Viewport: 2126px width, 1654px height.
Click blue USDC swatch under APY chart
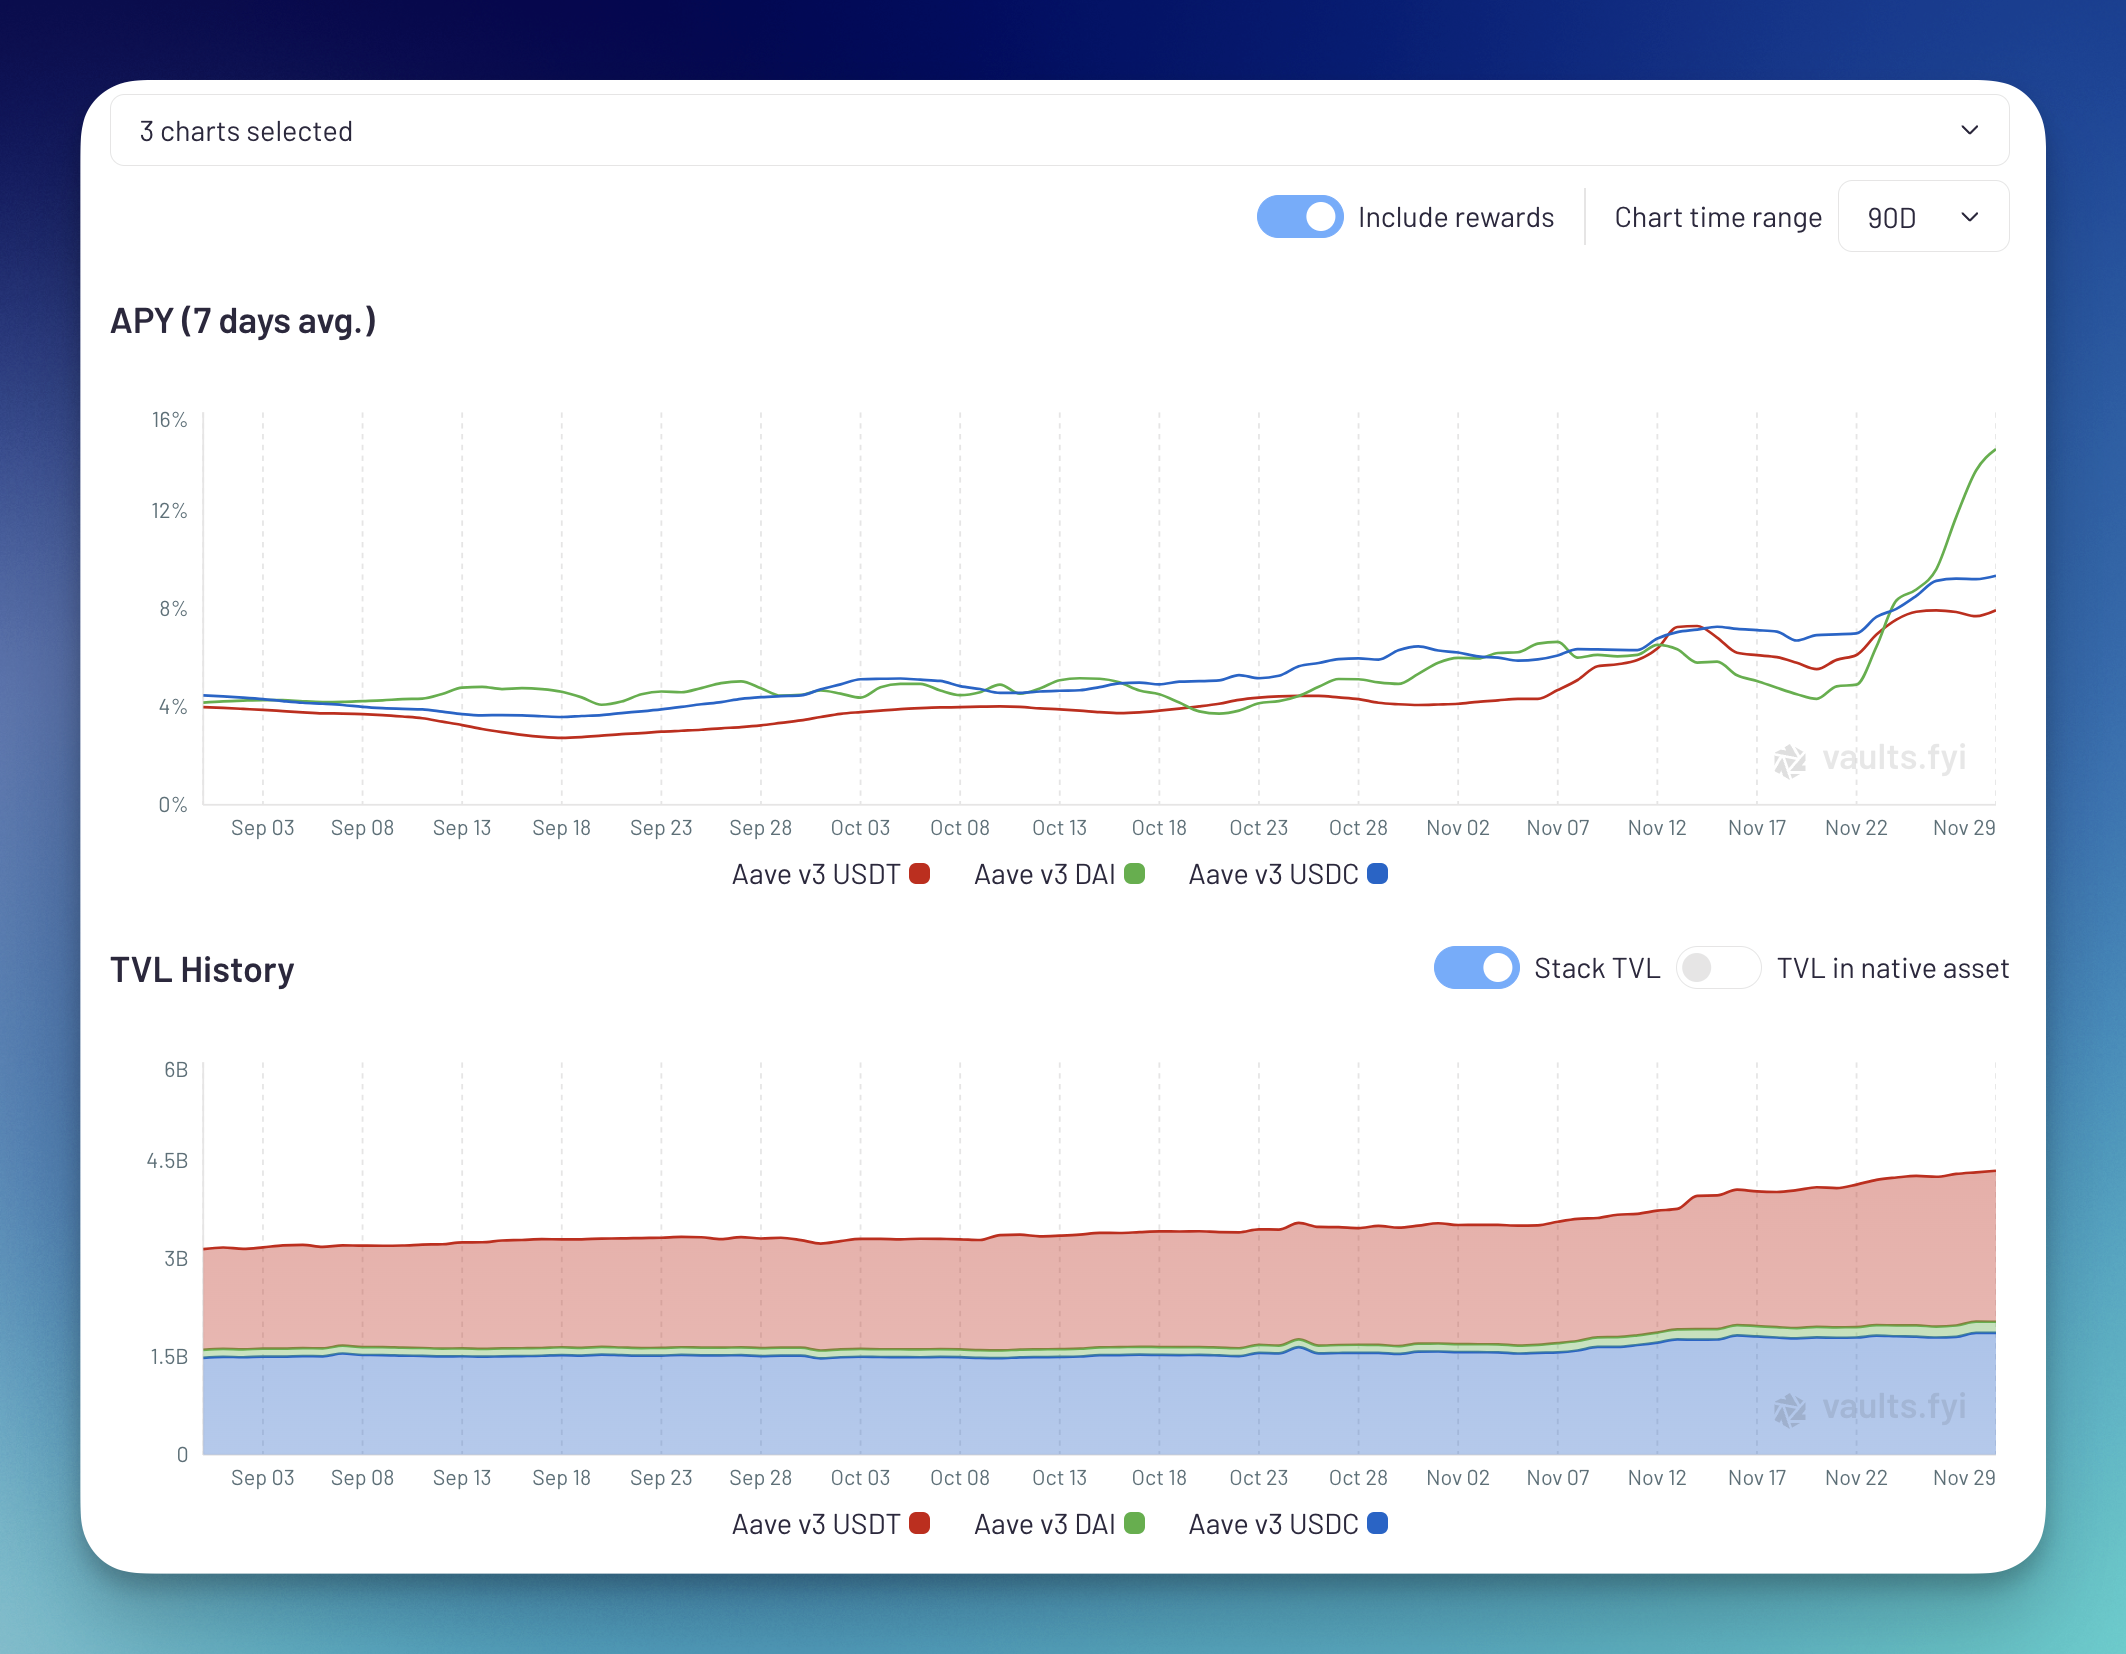coord(1377,874)
